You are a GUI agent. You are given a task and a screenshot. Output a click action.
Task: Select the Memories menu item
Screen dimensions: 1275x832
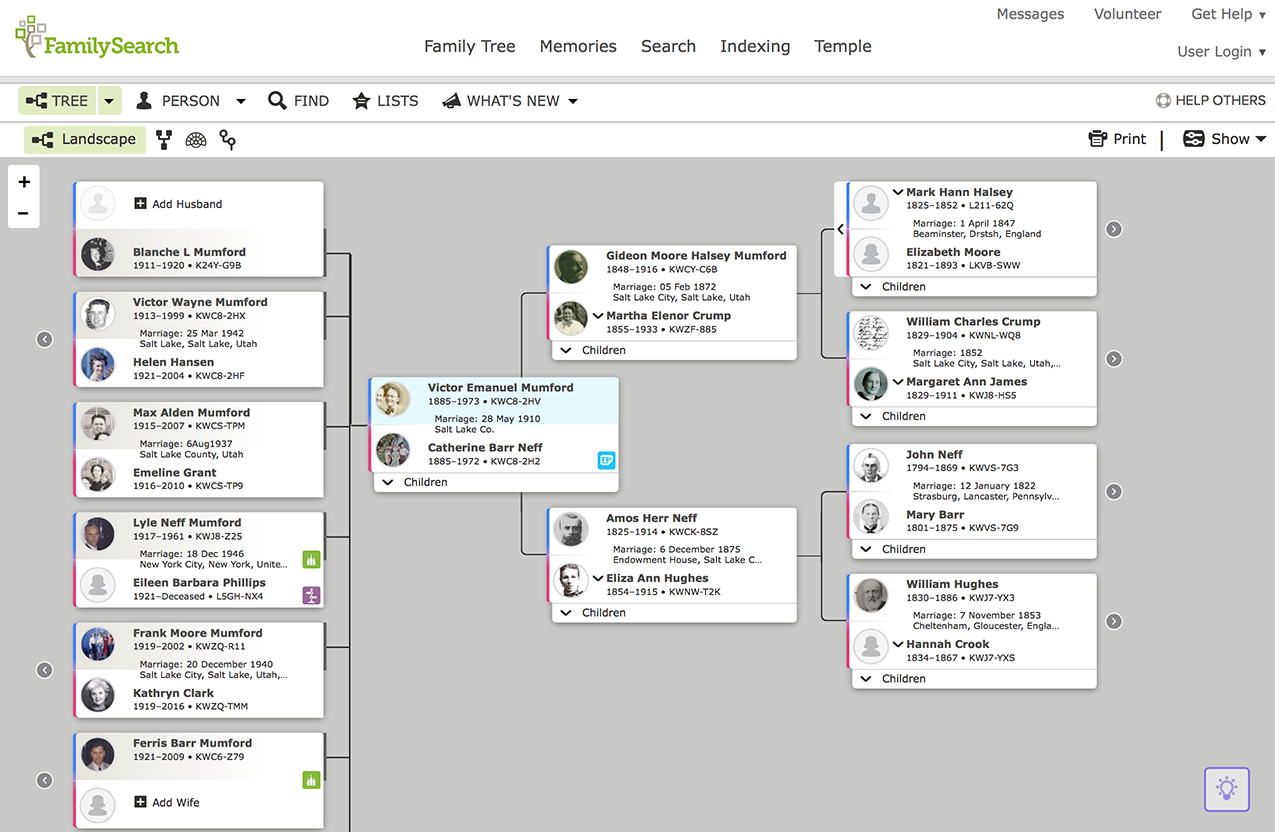click(578, 46)
